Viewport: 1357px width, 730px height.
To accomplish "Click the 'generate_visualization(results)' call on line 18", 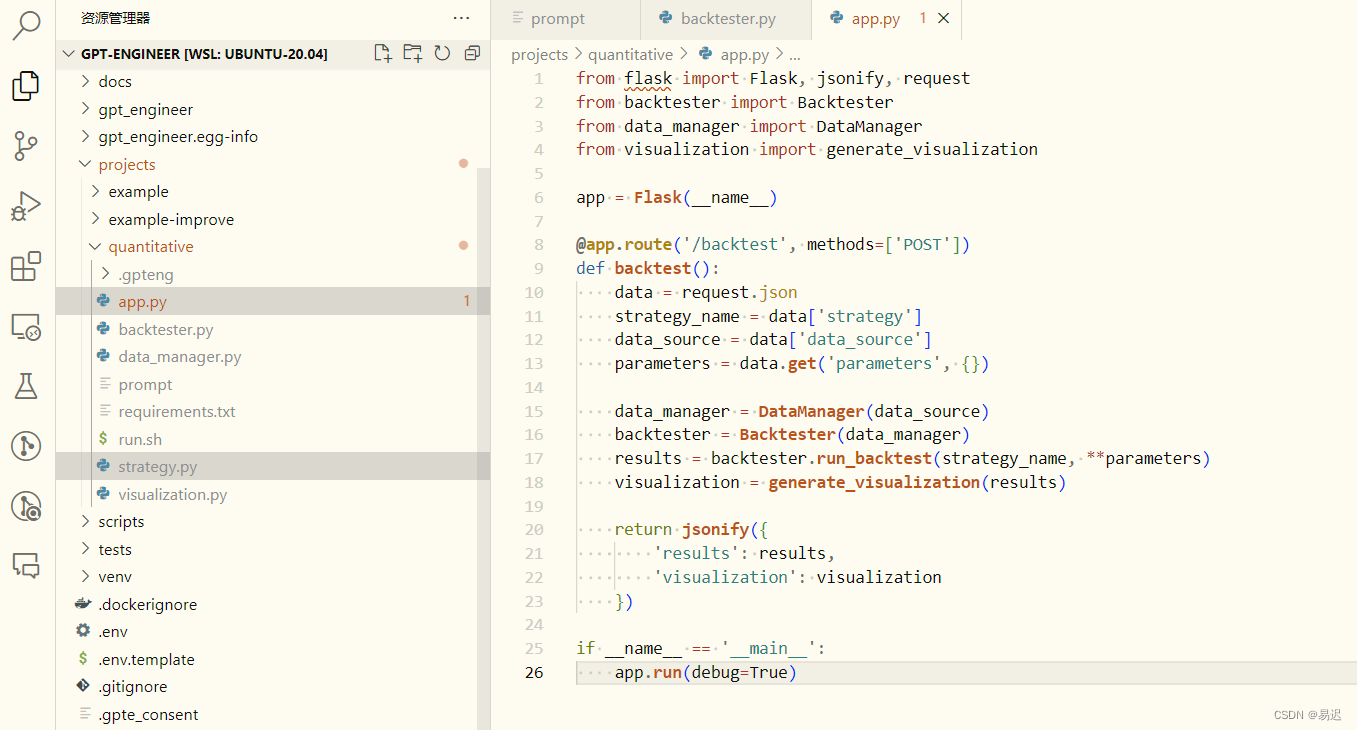I will click(x=917, y=482).
